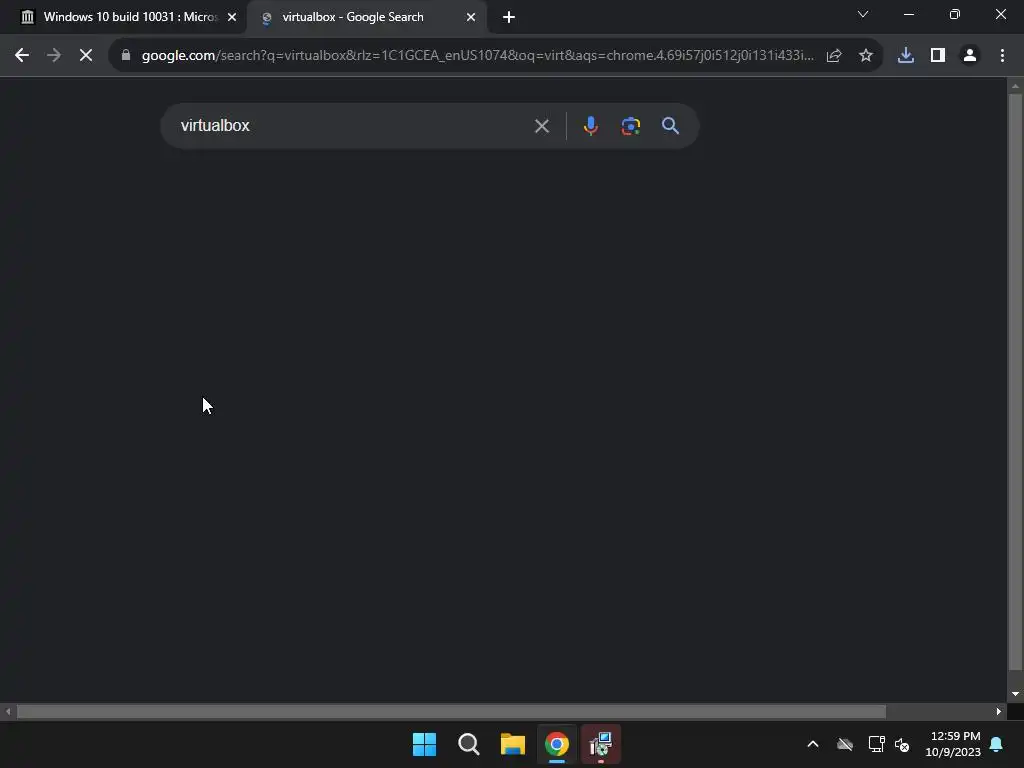Click the horizontal scrollbar thumb

[451, 711]
